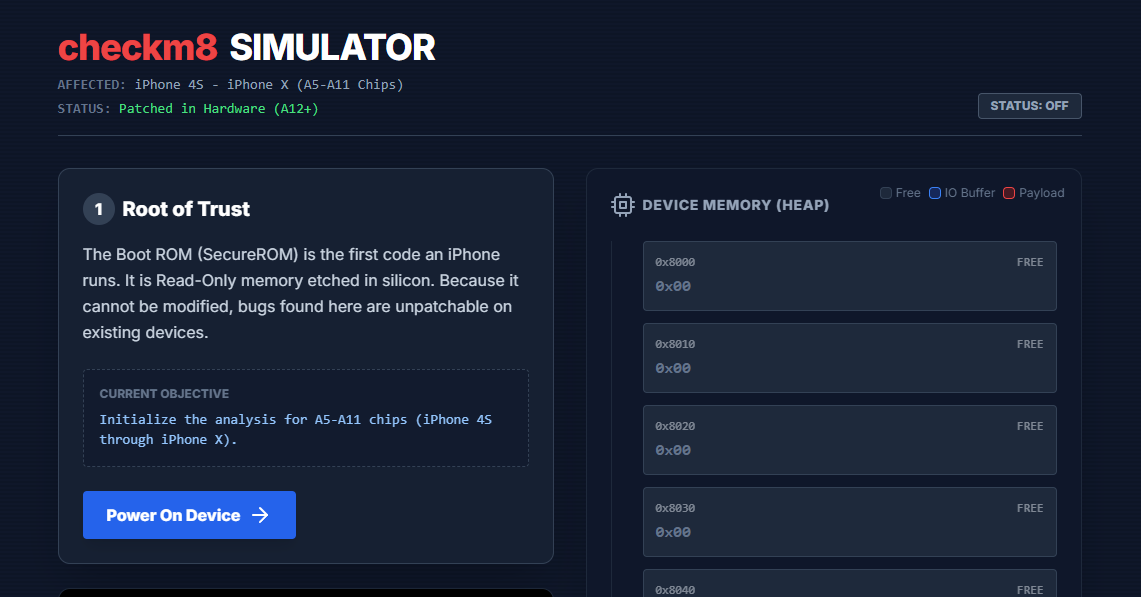The width and height of the screenshot is (1141, 597).
Task: Select memory block at address 0x8010
Action: 849,358
